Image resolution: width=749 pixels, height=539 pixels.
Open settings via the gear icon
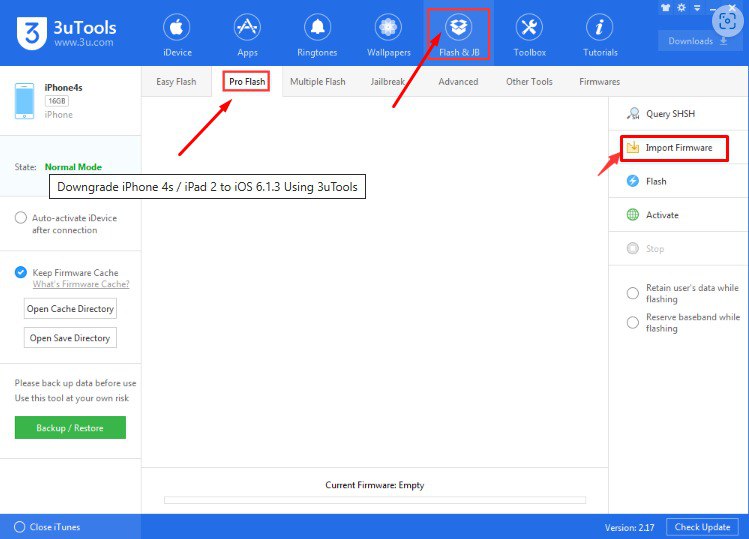tap(682, 8)
